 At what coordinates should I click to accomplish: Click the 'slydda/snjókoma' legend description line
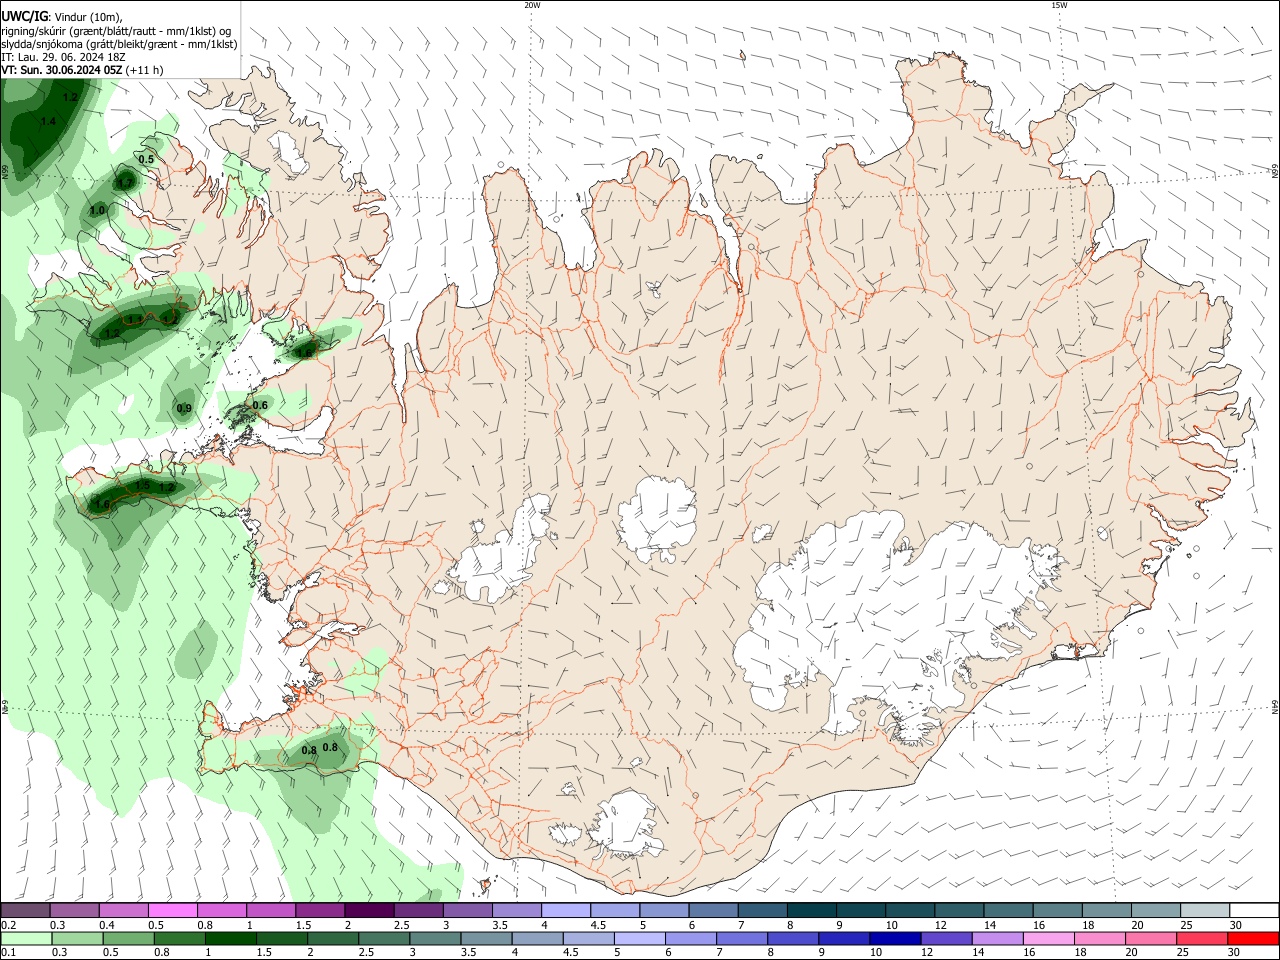coord(119,44)
